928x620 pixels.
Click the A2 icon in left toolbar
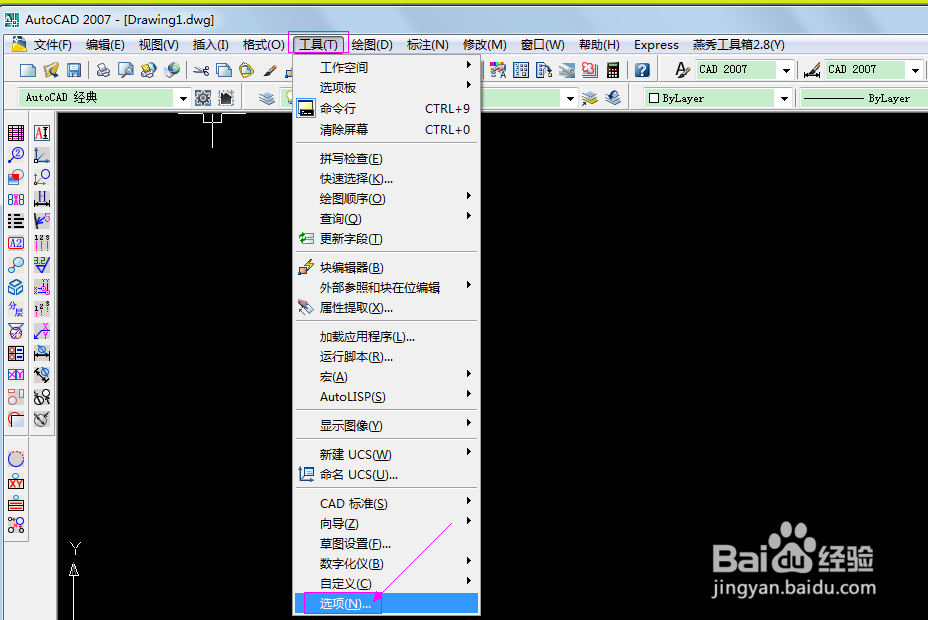16,243
